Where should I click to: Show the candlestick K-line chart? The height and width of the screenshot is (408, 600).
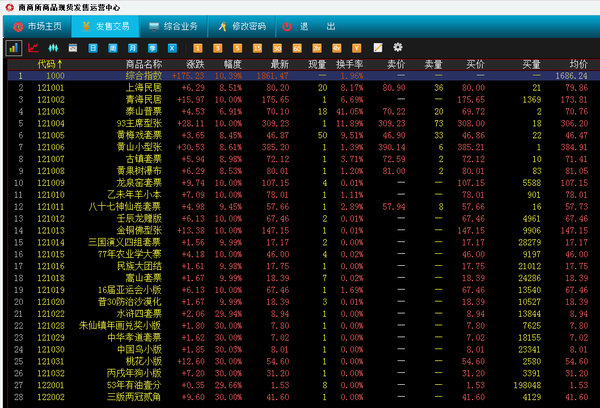click(53, 47)
